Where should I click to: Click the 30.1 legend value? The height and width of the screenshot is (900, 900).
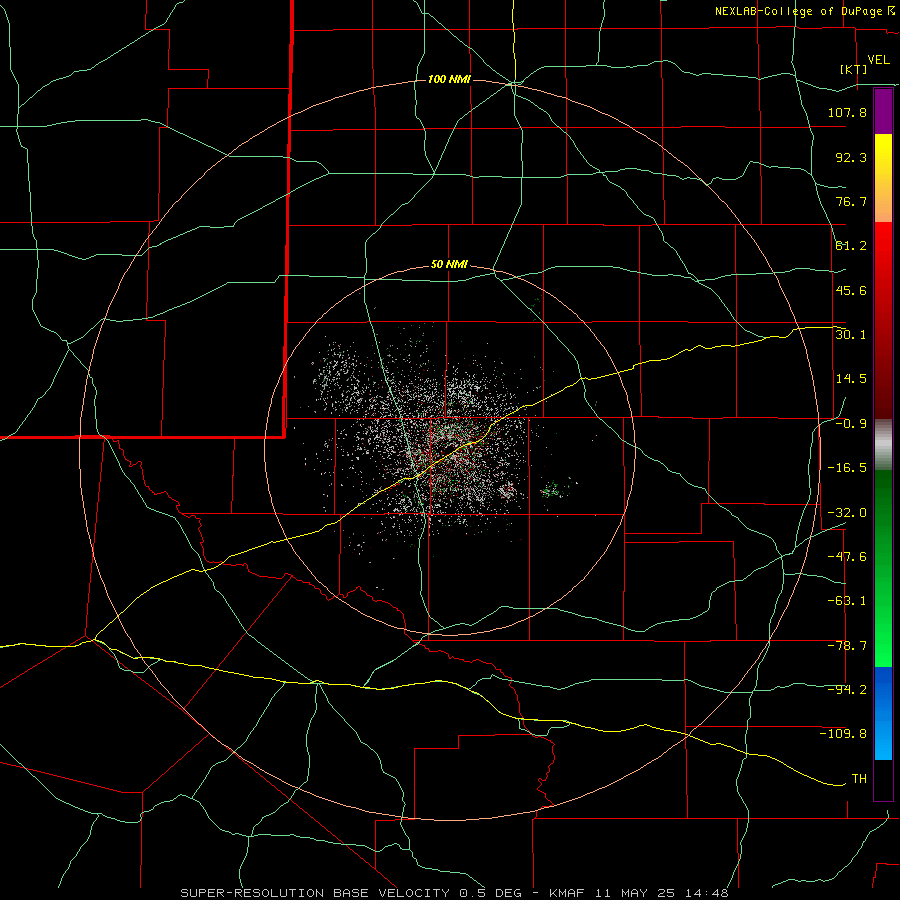tap(851, 335)
